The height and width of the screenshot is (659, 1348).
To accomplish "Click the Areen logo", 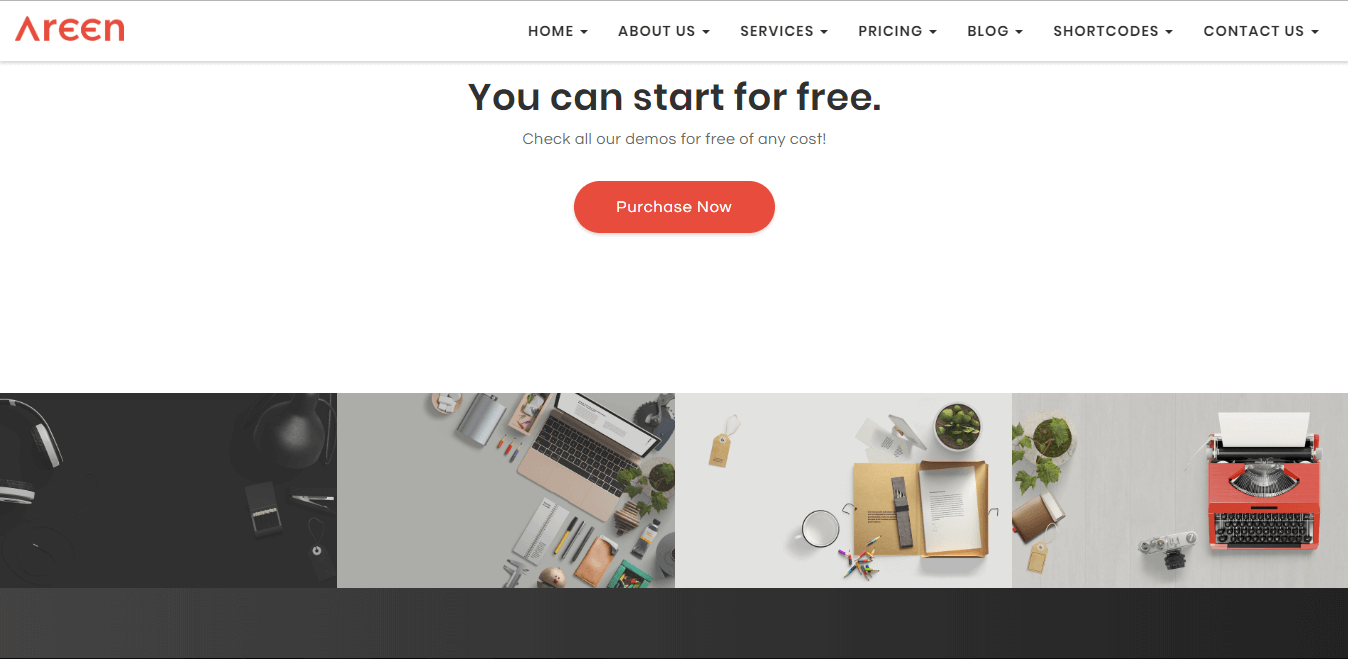I will [70, 29].
